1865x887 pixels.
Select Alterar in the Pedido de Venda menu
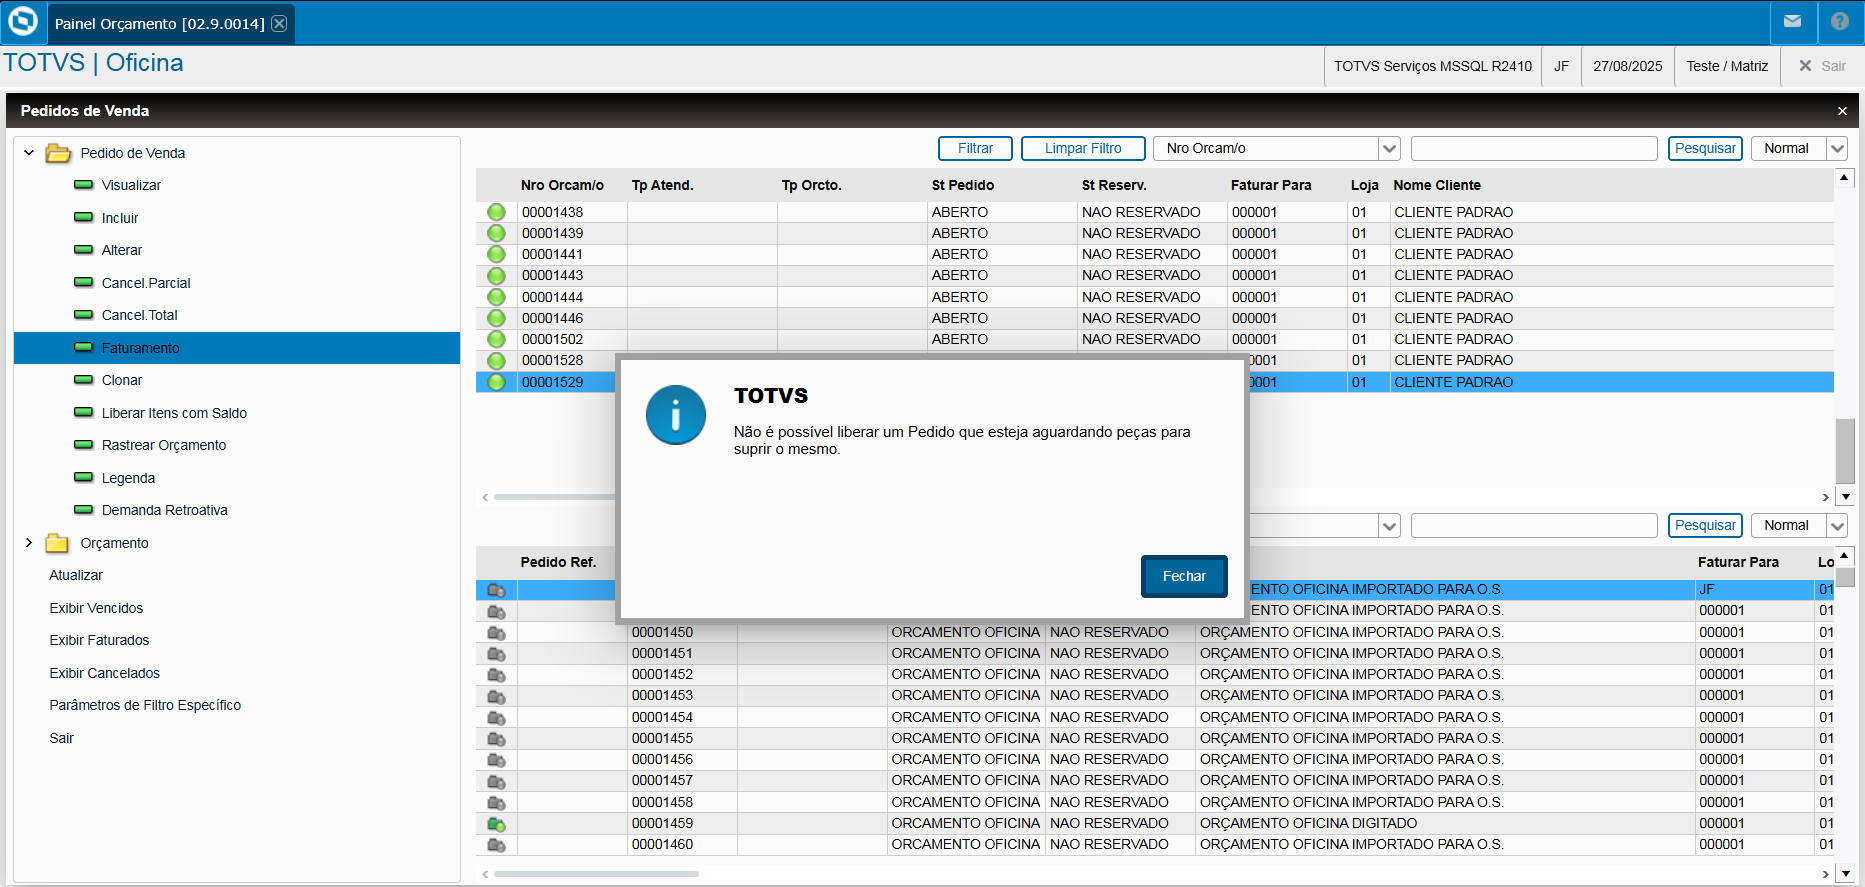[122, 250]
